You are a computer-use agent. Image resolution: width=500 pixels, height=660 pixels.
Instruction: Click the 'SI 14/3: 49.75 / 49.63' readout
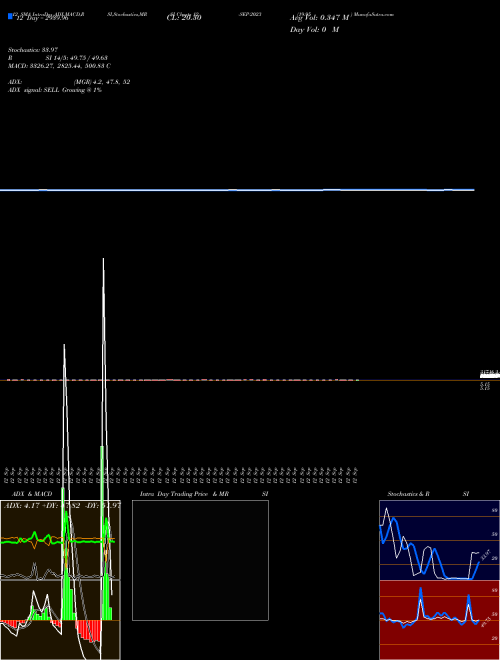[75, 58]
